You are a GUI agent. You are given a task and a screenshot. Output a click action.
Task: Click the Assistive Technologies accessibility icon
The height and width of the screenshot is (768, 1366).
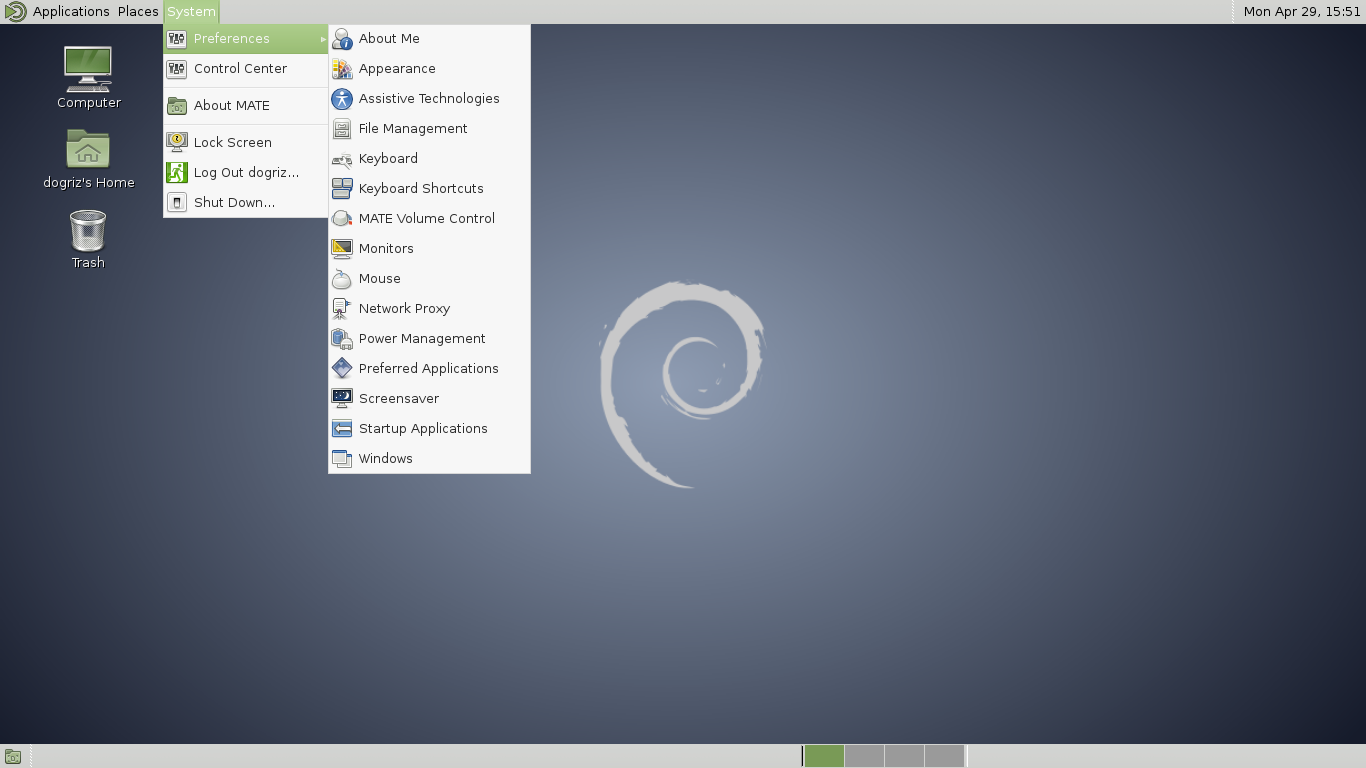point(342,99)
